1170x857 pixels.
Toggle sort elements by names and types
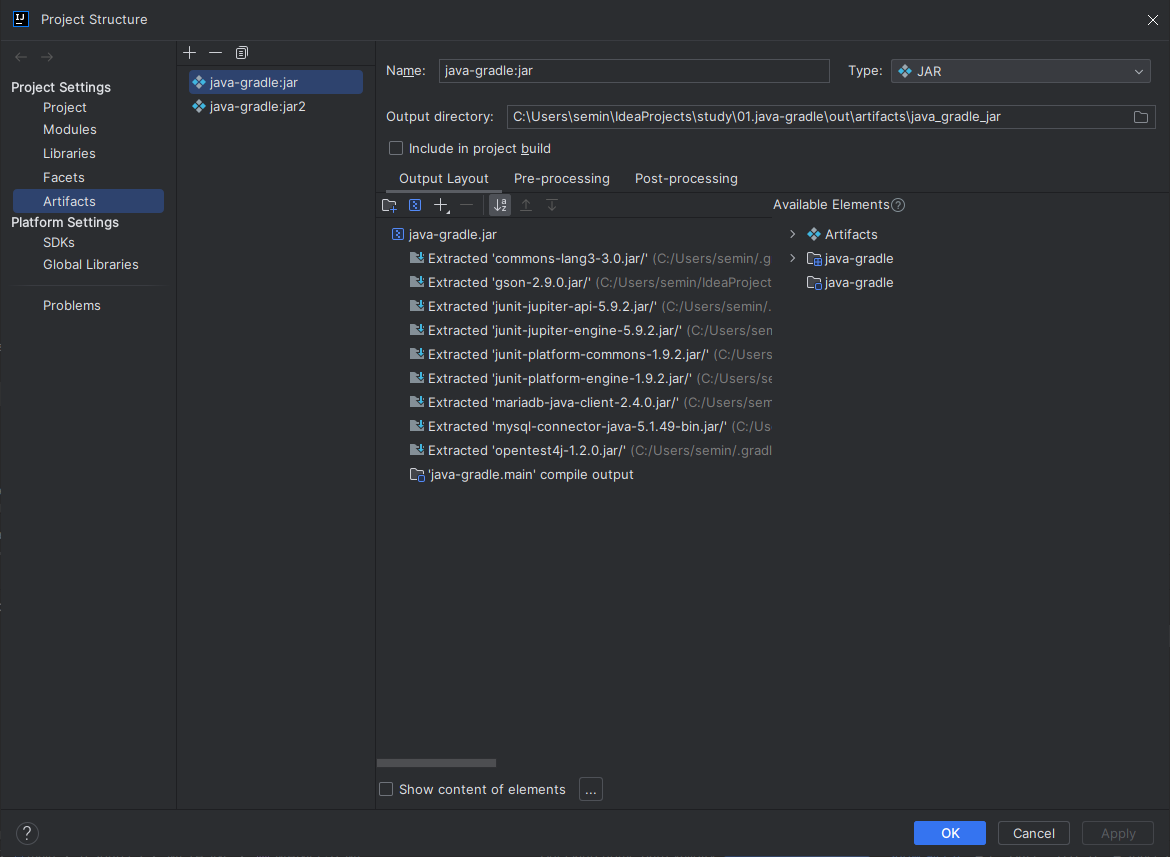click(x=501, y=205)
